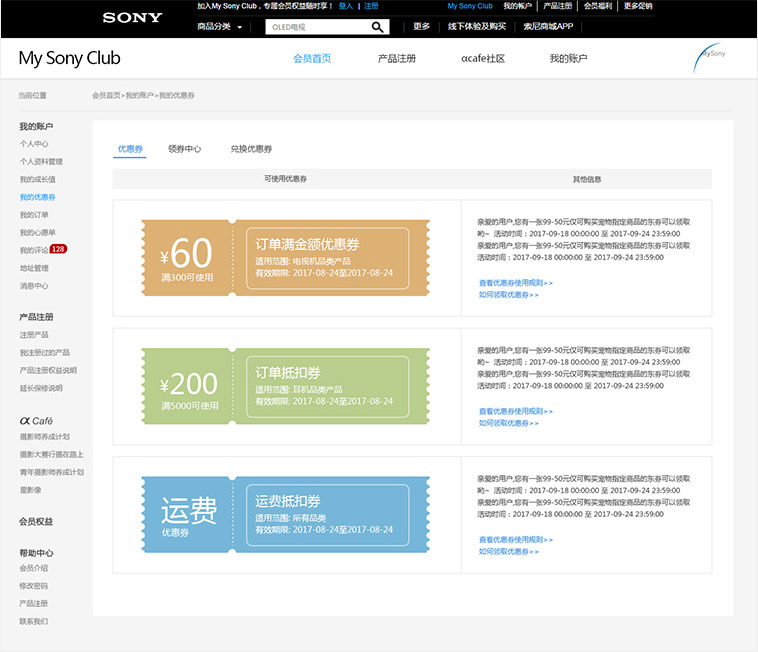This screenshot has width=758, height=652.
Task: Open 如何领取优惠券 for ¥60 coupon
Action: coord(509,295)
